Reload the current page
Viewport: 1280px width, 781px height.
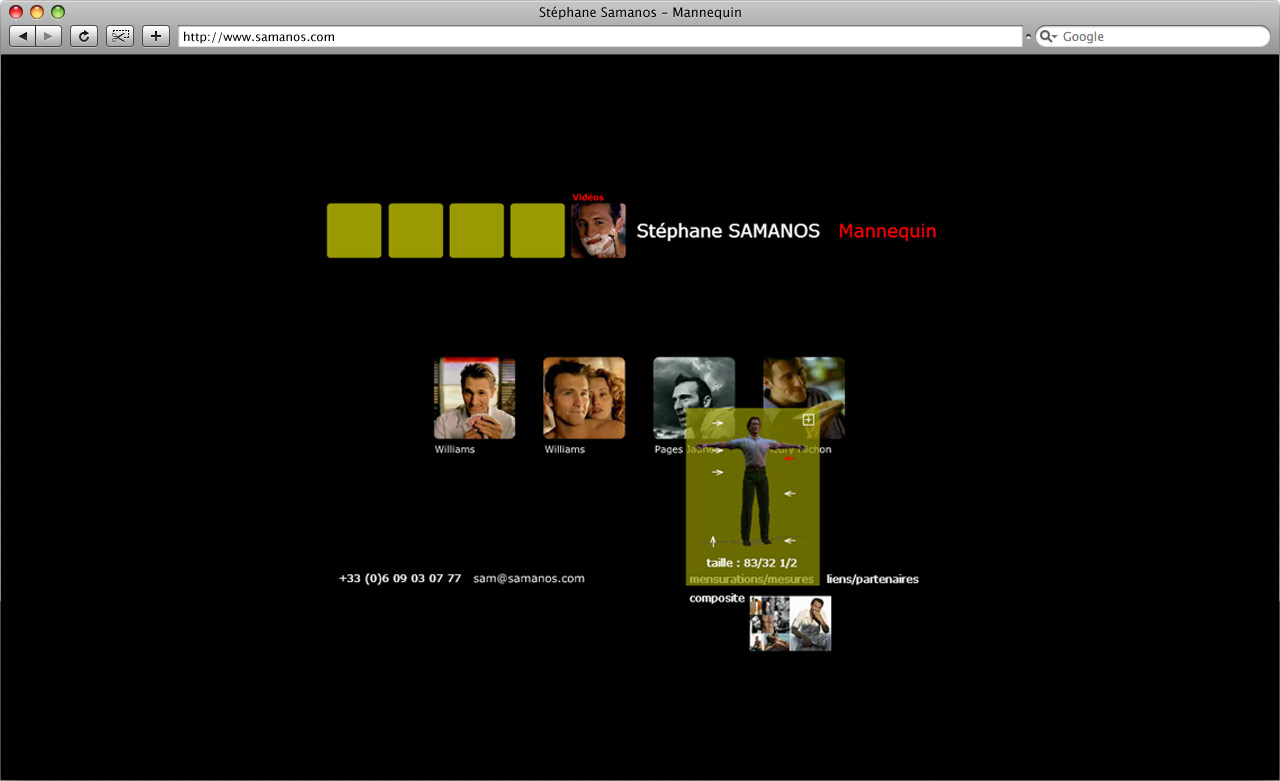[84, 36]
